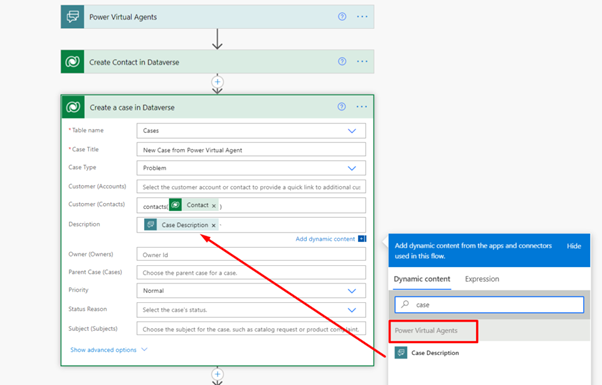602x385 pixels.
Task: Click the Power Virtual Agents trigger icon
Action: (73, 17)
